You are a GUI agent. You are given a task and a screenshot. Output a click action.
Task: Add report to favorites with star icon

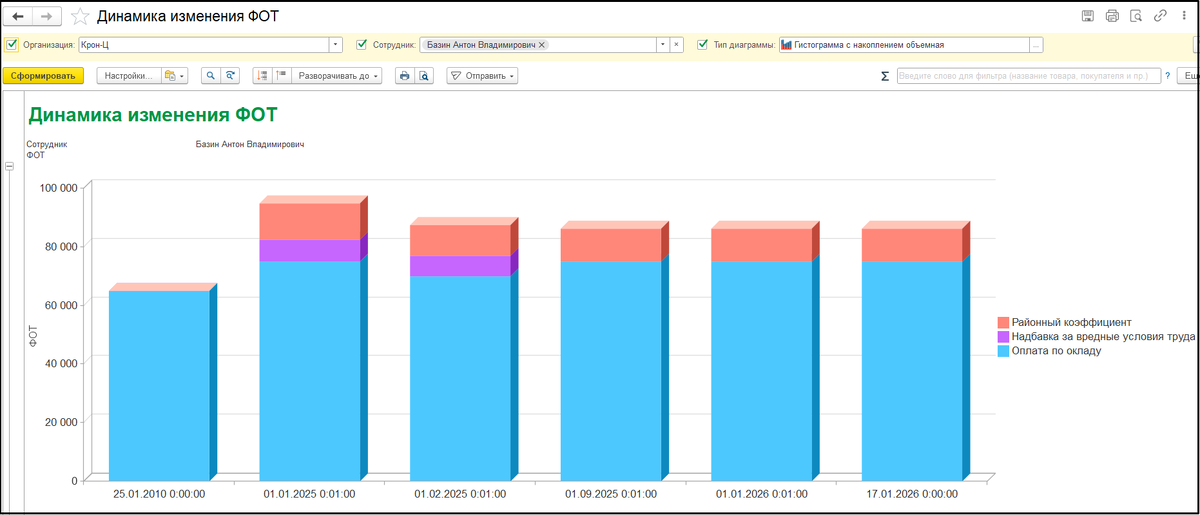(x=79, y=16)
